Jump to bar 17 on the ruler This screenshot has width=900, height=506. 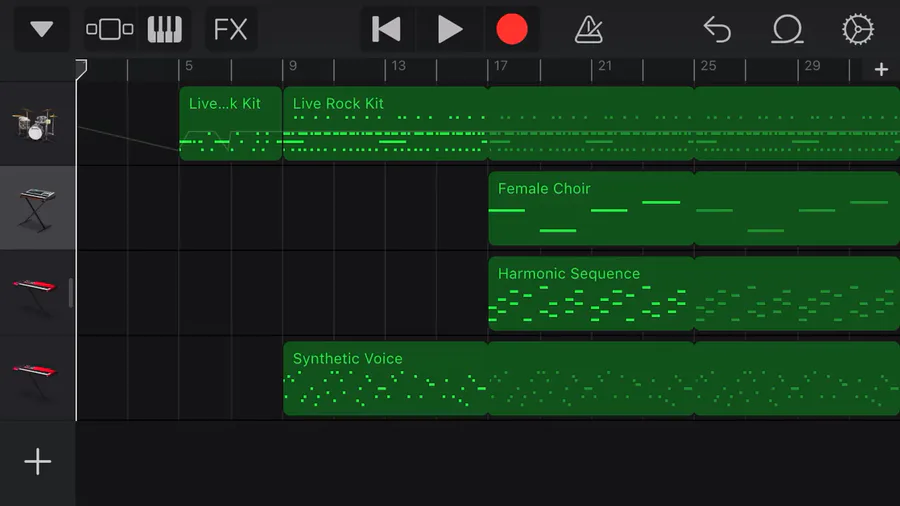(500, 66)
